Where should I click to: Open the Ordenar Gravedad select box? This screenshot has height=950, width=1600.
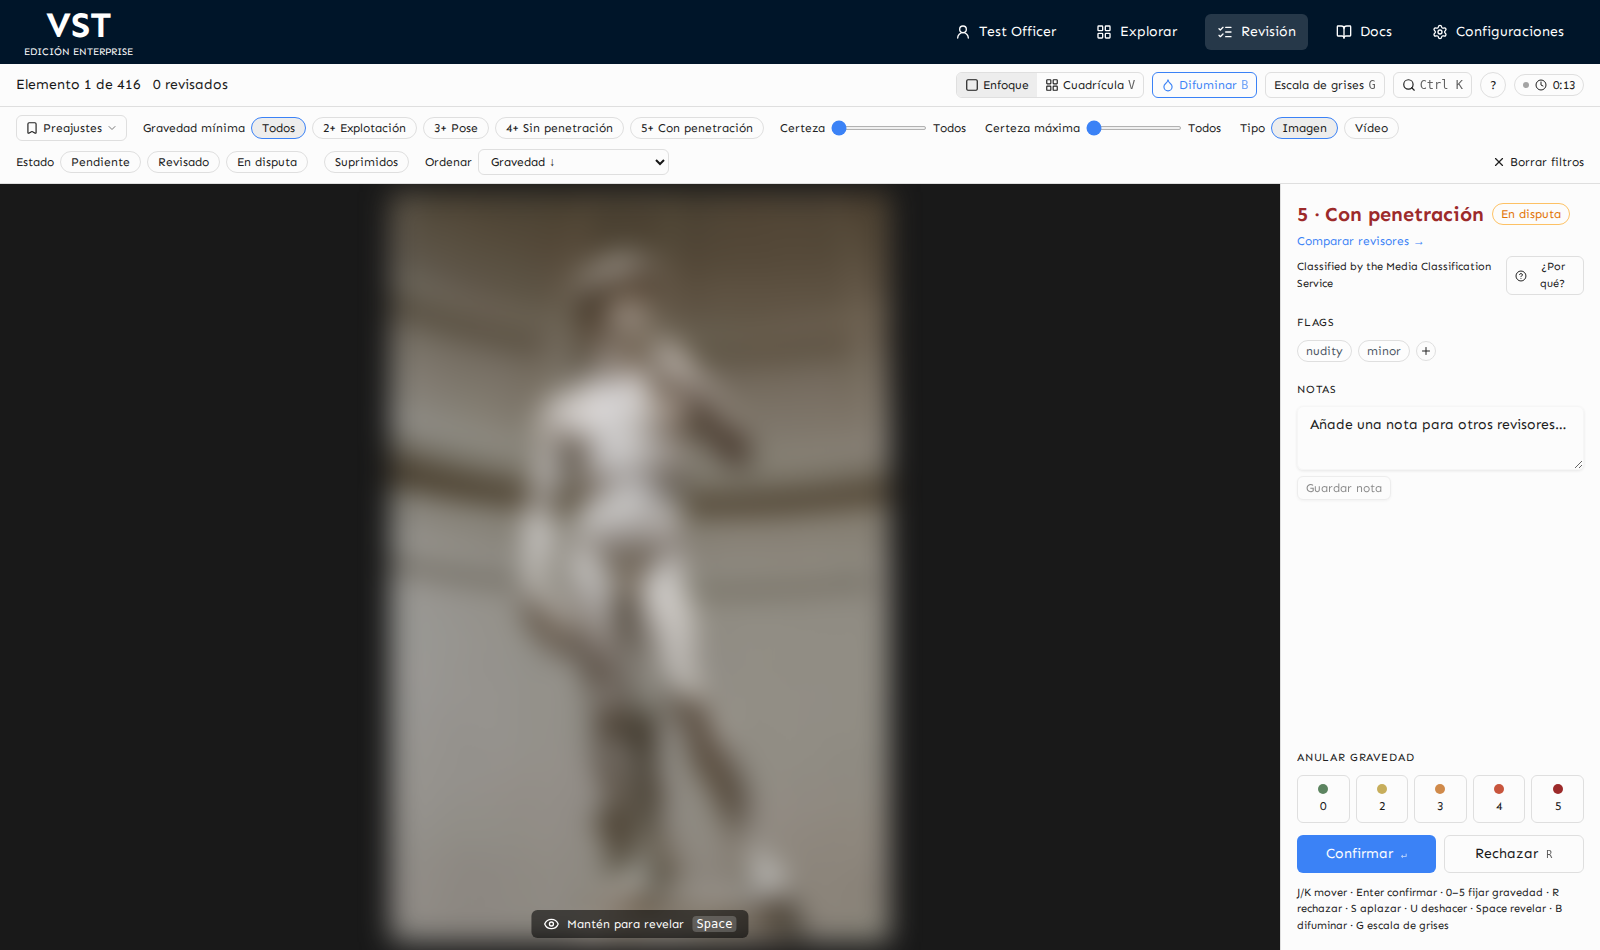click(x=573, y=162)
